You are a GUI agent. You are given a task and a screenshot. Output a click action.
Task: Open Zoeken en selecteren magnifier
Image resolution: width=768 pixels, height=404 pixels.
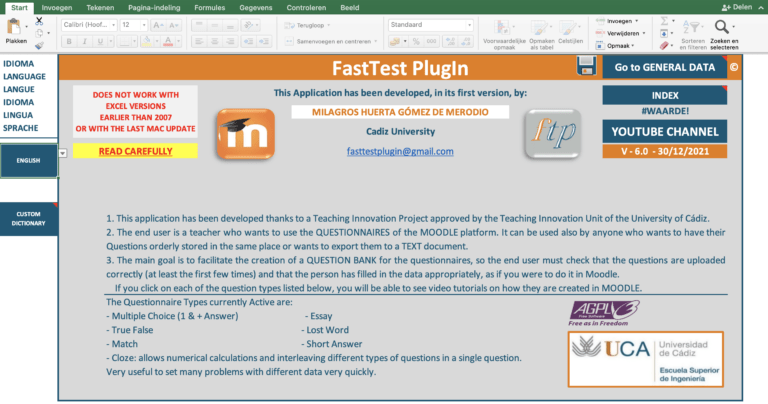point(724,34)
